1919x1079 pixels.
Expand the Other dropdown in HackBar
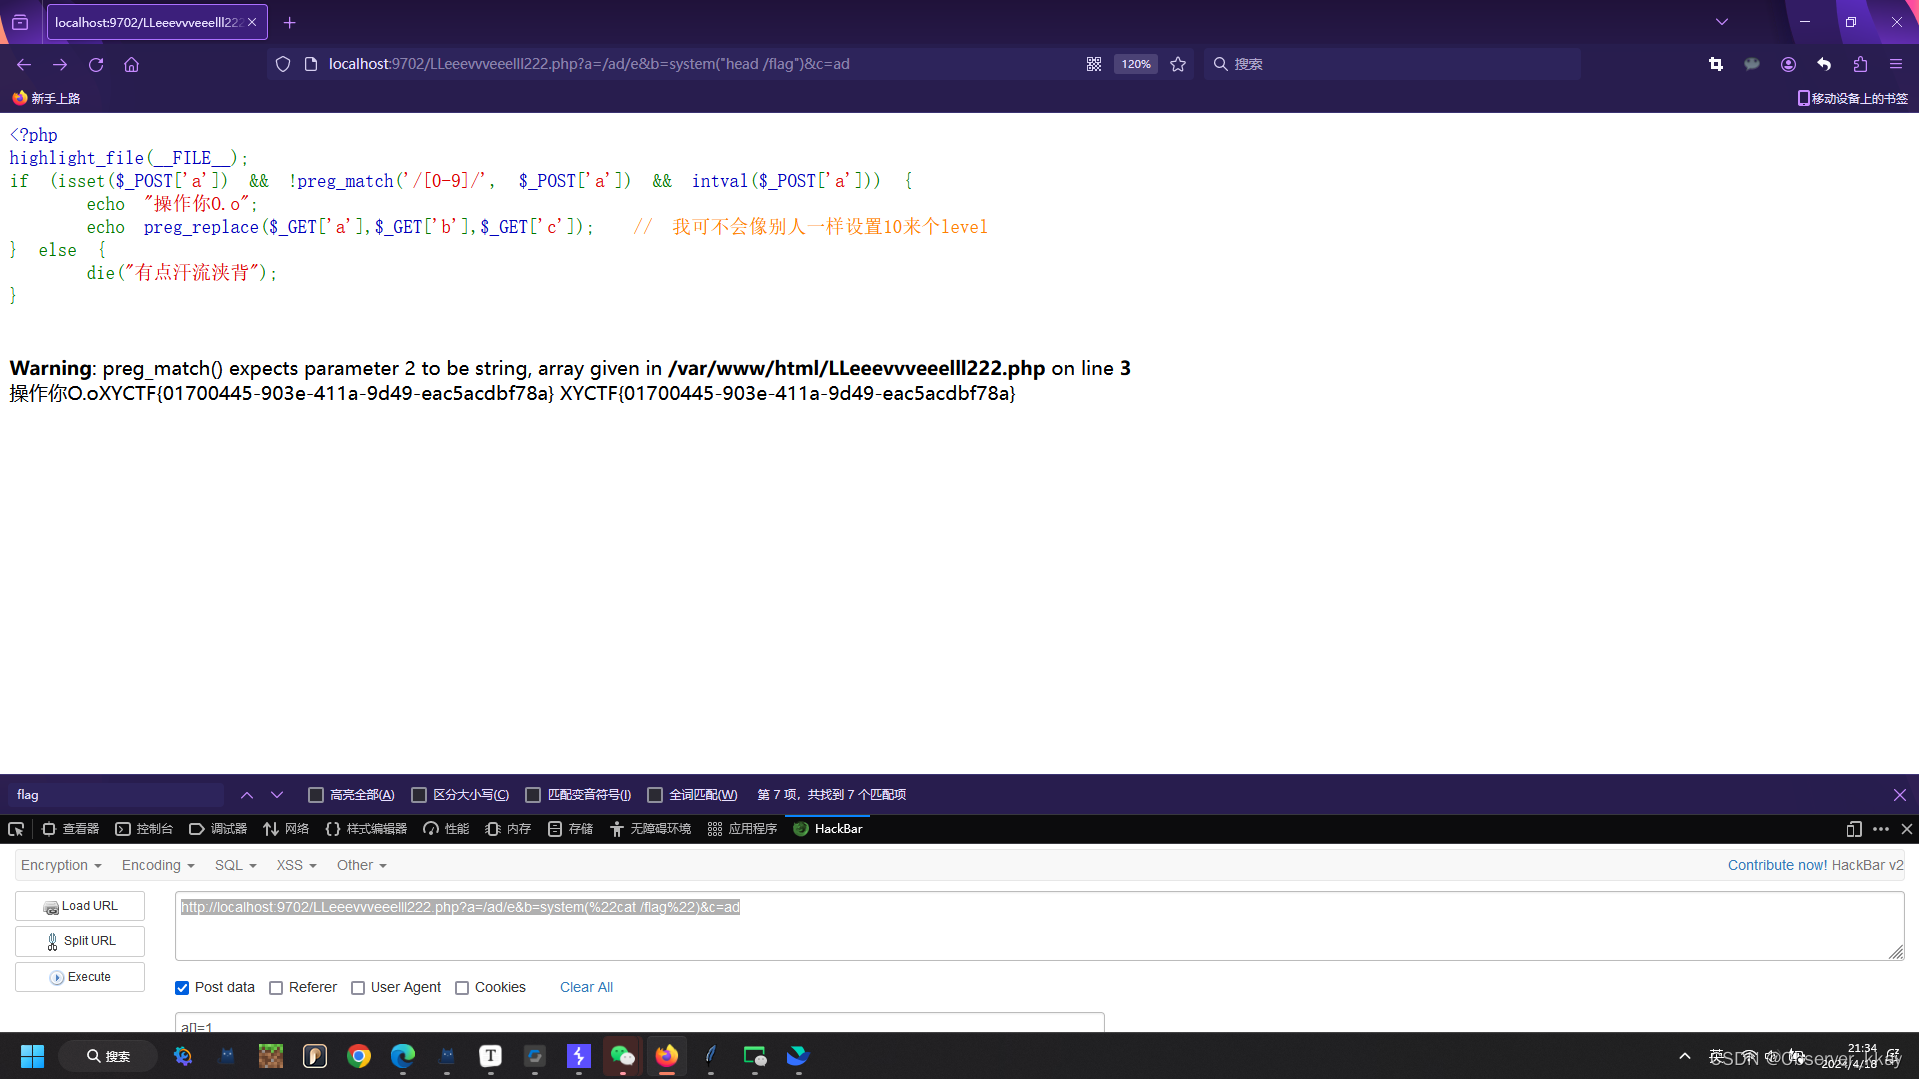point(360,864)
